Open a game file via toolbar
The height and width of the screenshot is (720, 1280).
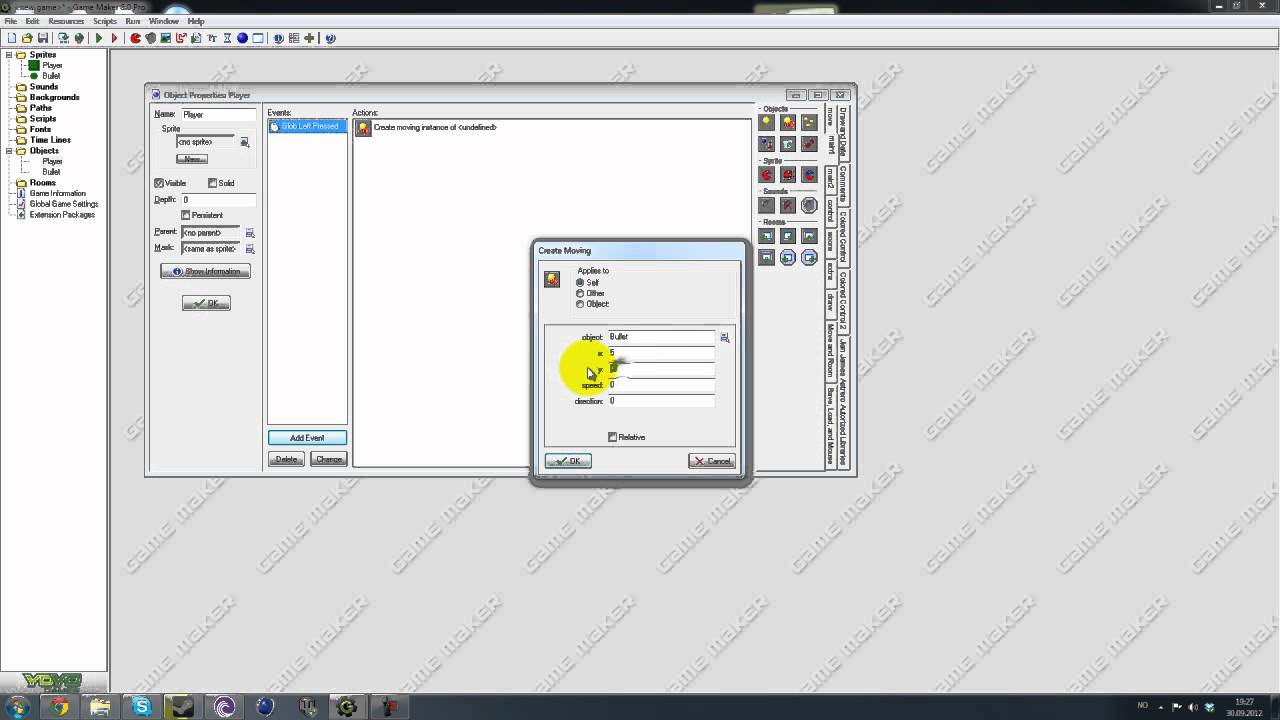point(27,38)
